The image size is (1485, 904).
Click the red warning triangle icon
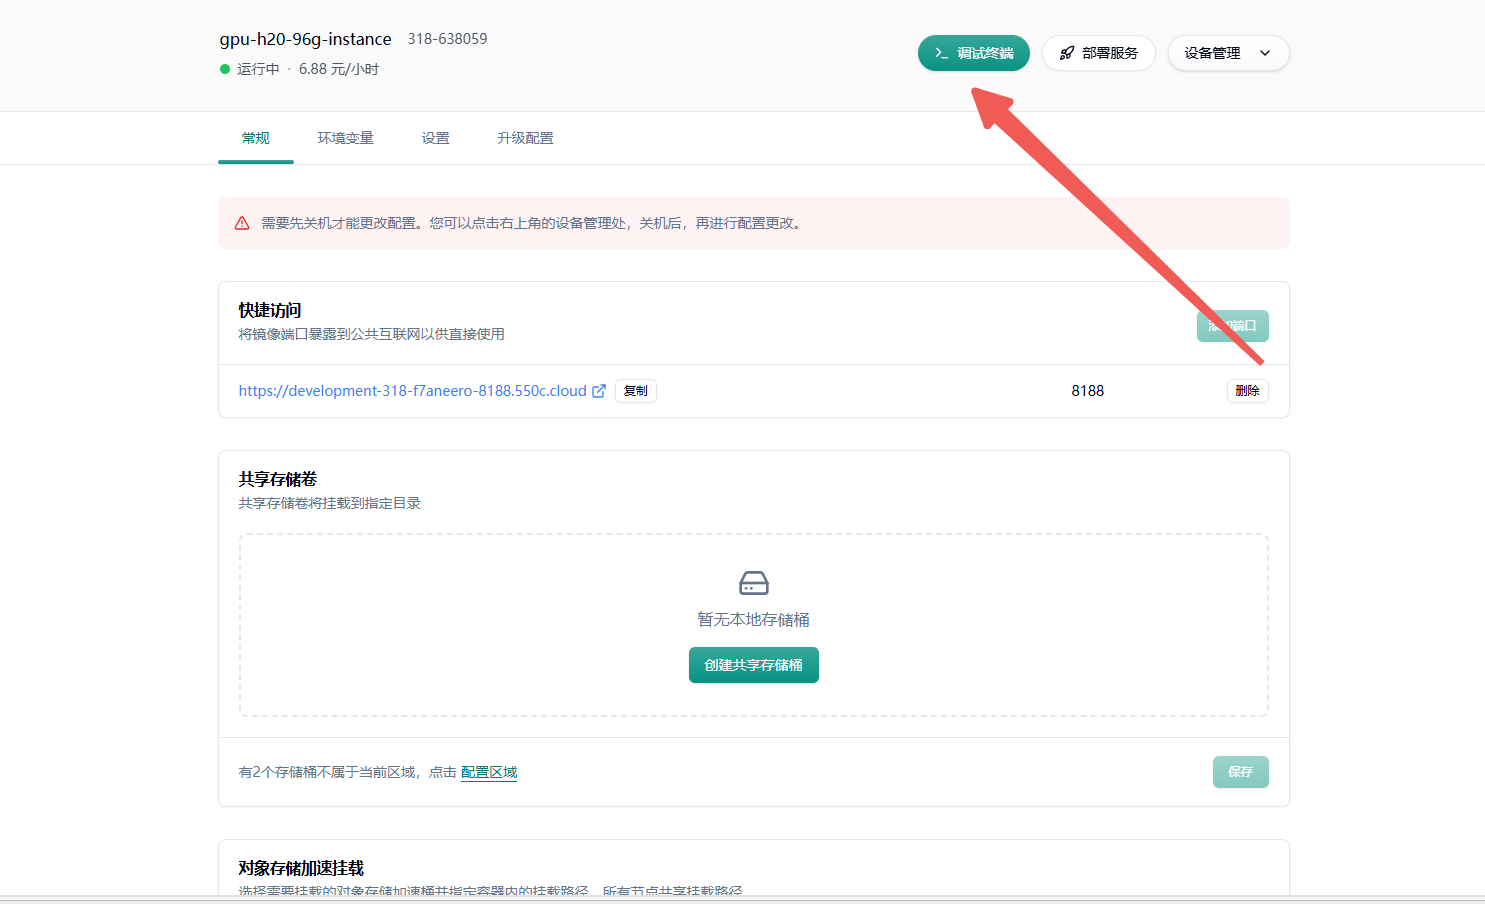[242, 223]
